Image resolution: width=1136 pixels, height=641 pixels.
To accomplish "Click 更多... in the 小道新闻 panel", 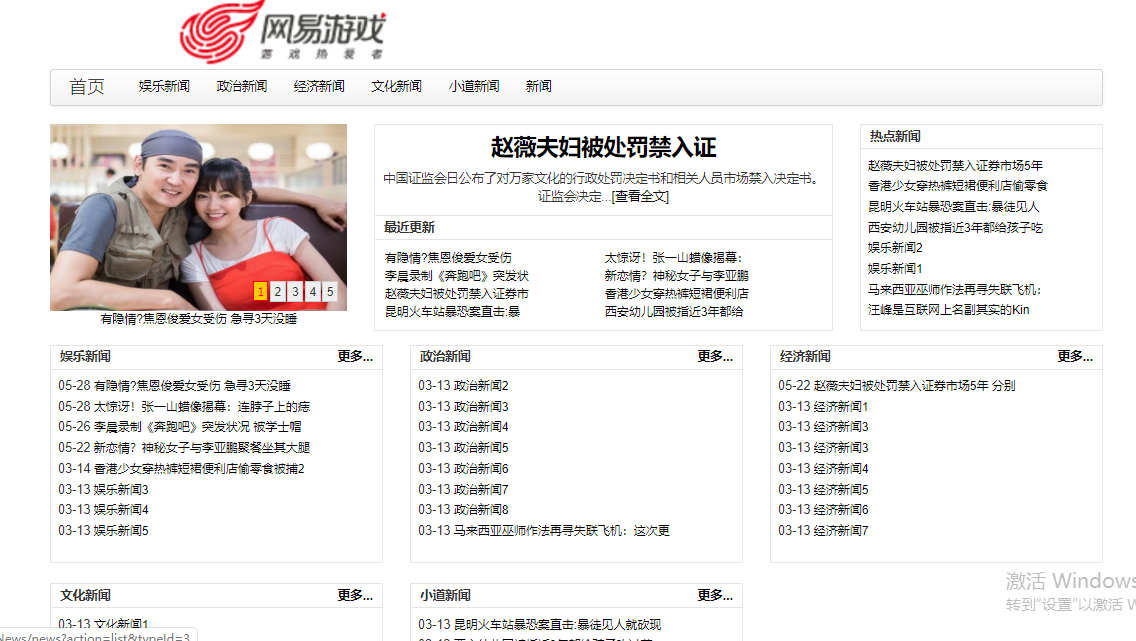I will click(x=715, y=595).
